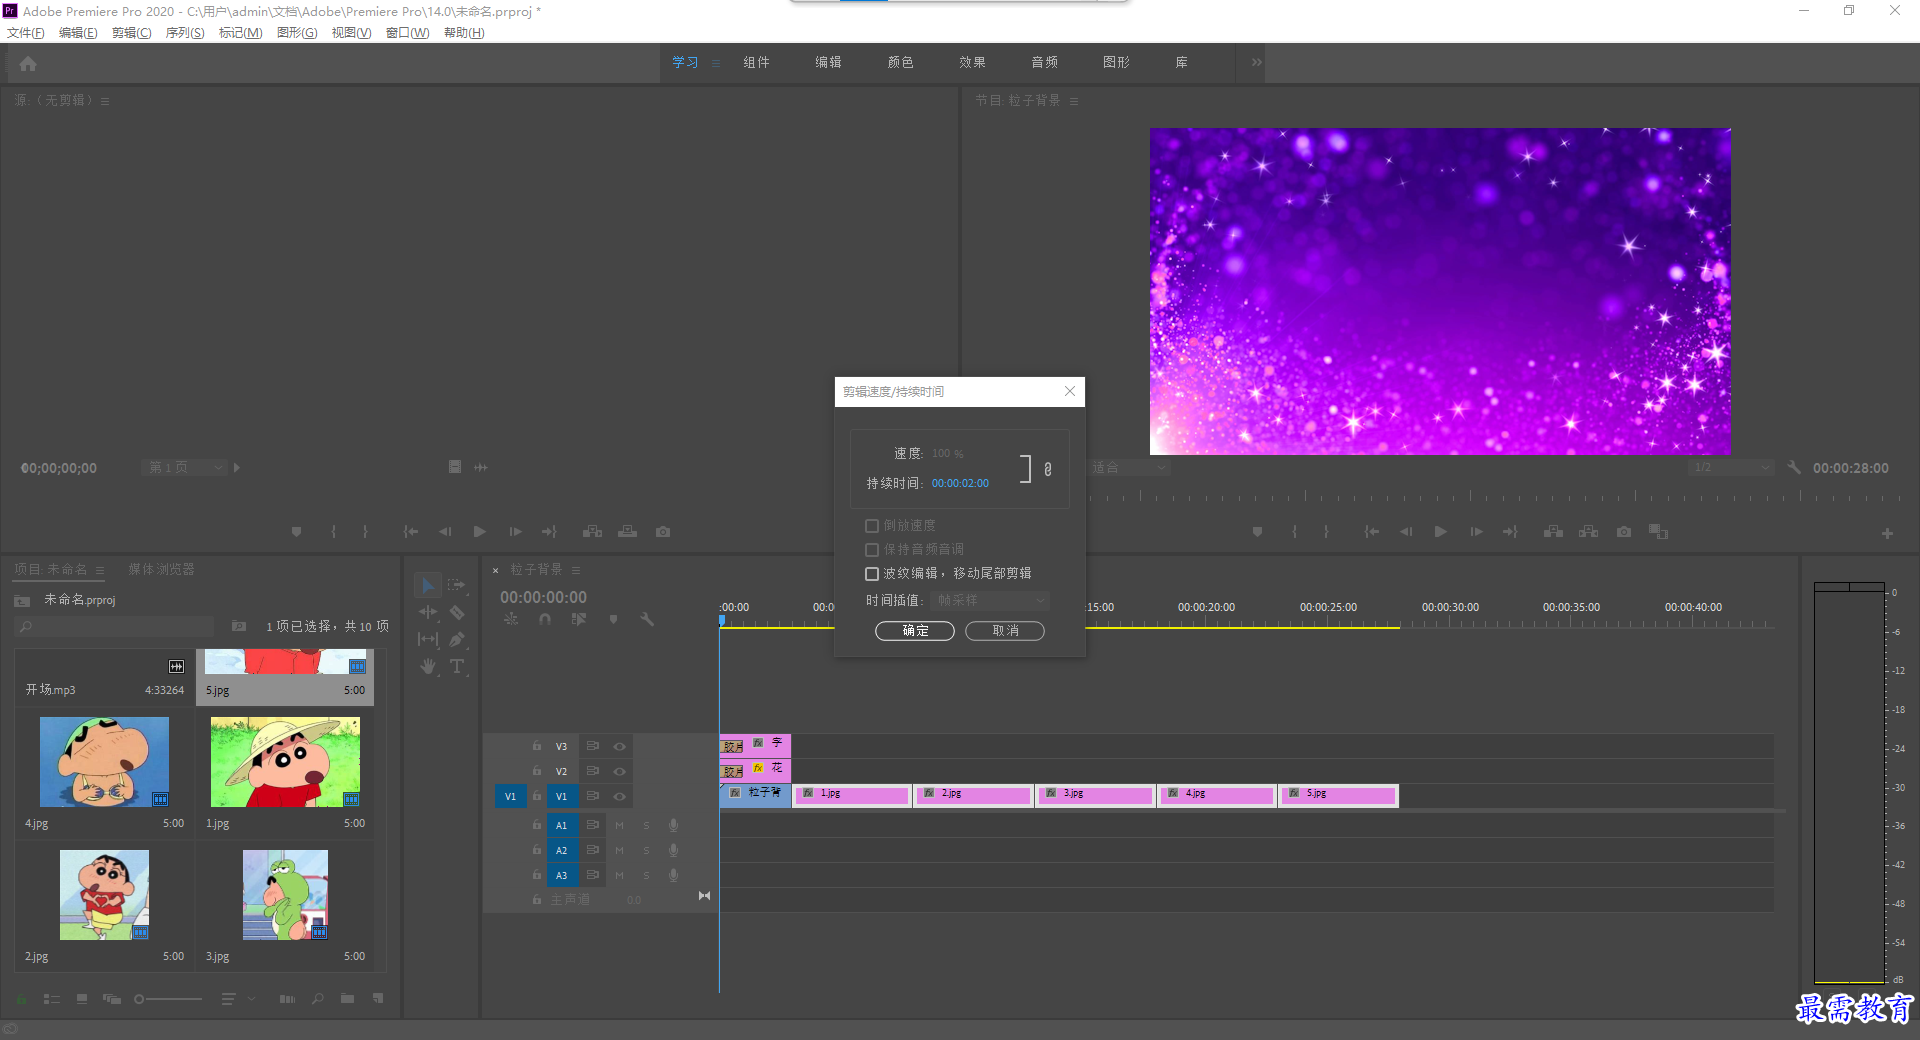This screenshot has width=1920, height=1040.
Task: Click the Home icon
Action: (x=28, y=64)
